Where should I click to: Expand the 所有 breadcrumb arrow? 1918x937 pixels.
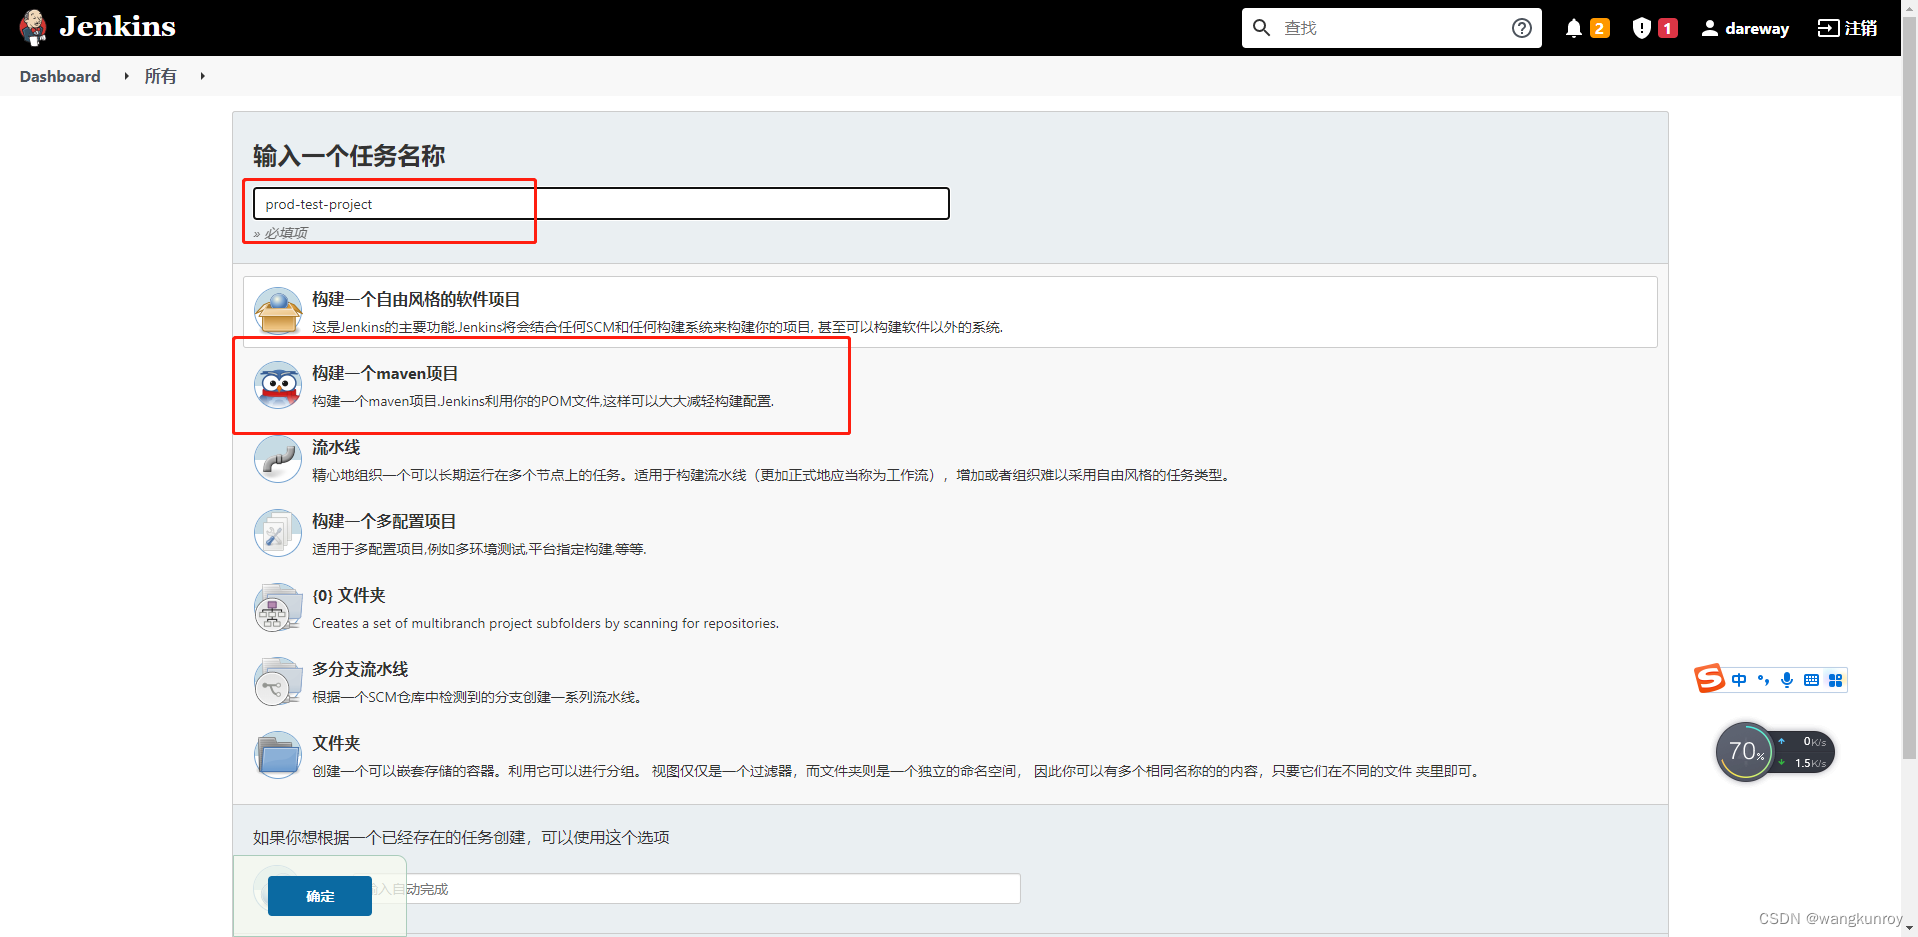[x=202, y=76]
